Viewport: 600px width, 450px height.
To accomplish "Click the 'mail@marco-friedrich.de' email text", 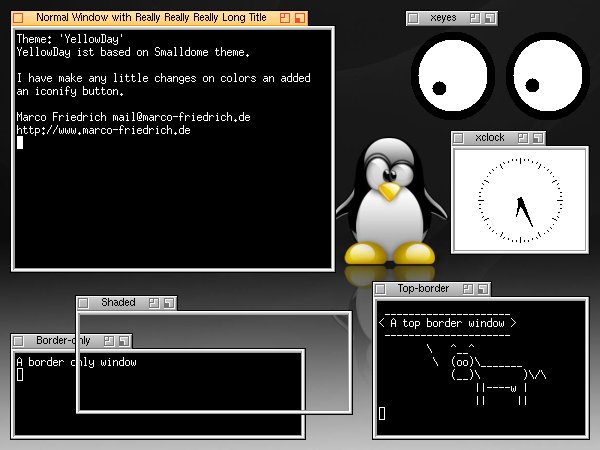I will (x=181, y=117).
